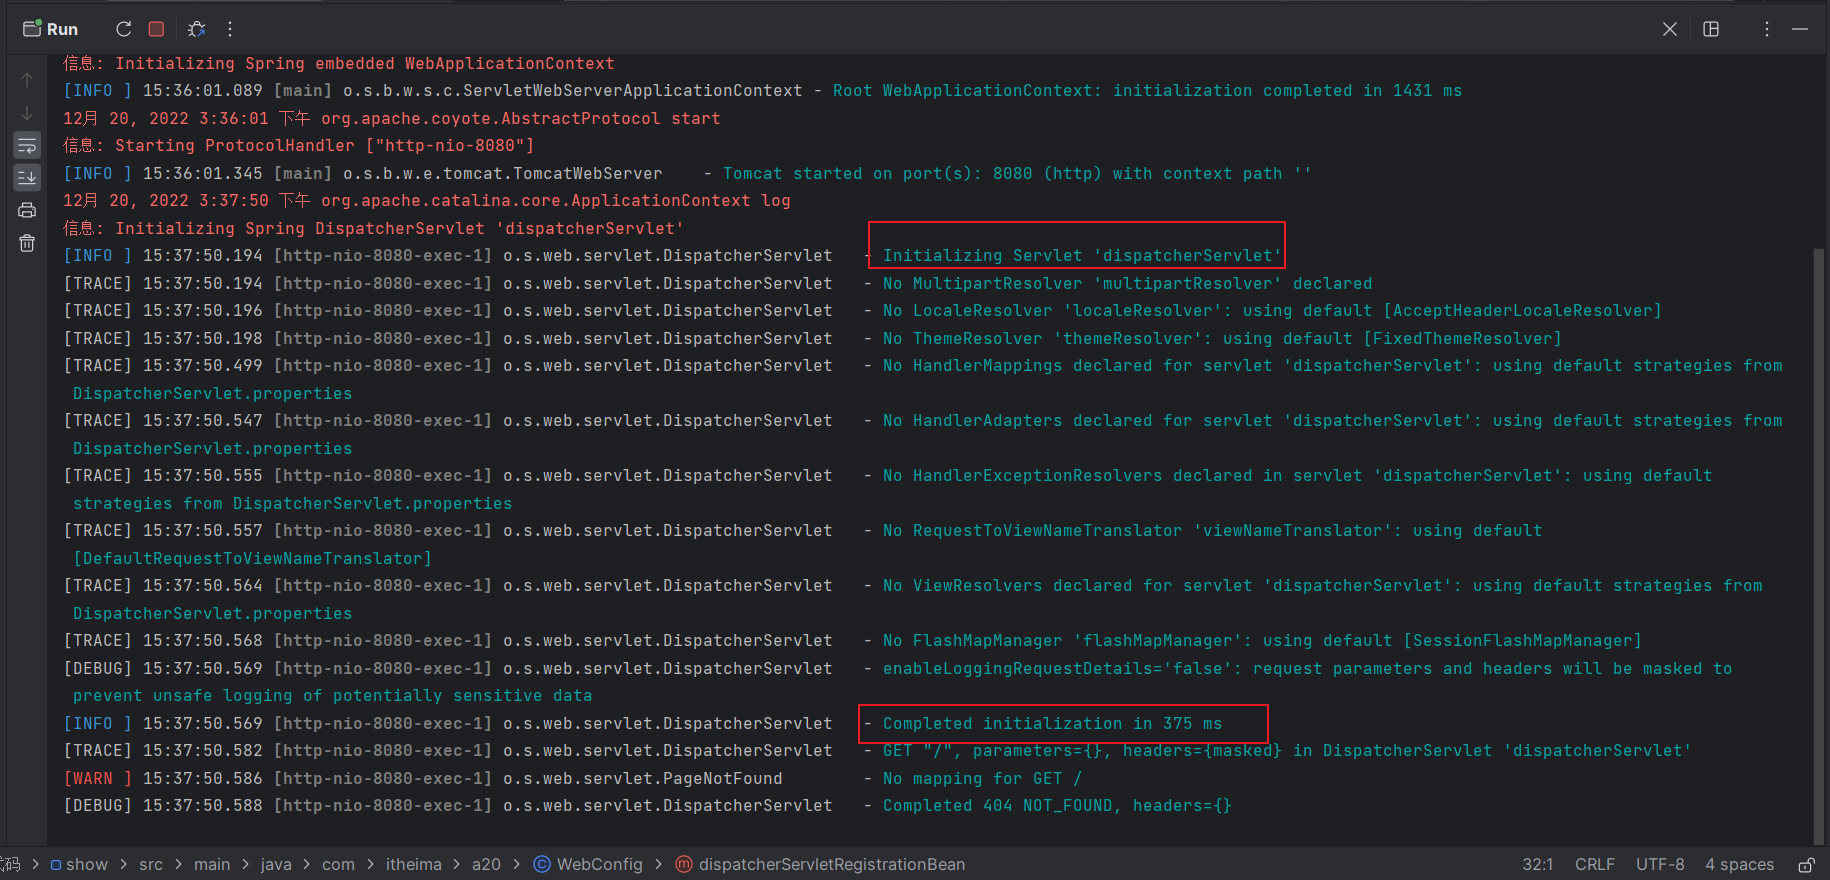The width and height of the screenshot is (1830, 880).
Task: Click the Rerun application icon
Action: [x=123, y=29]
